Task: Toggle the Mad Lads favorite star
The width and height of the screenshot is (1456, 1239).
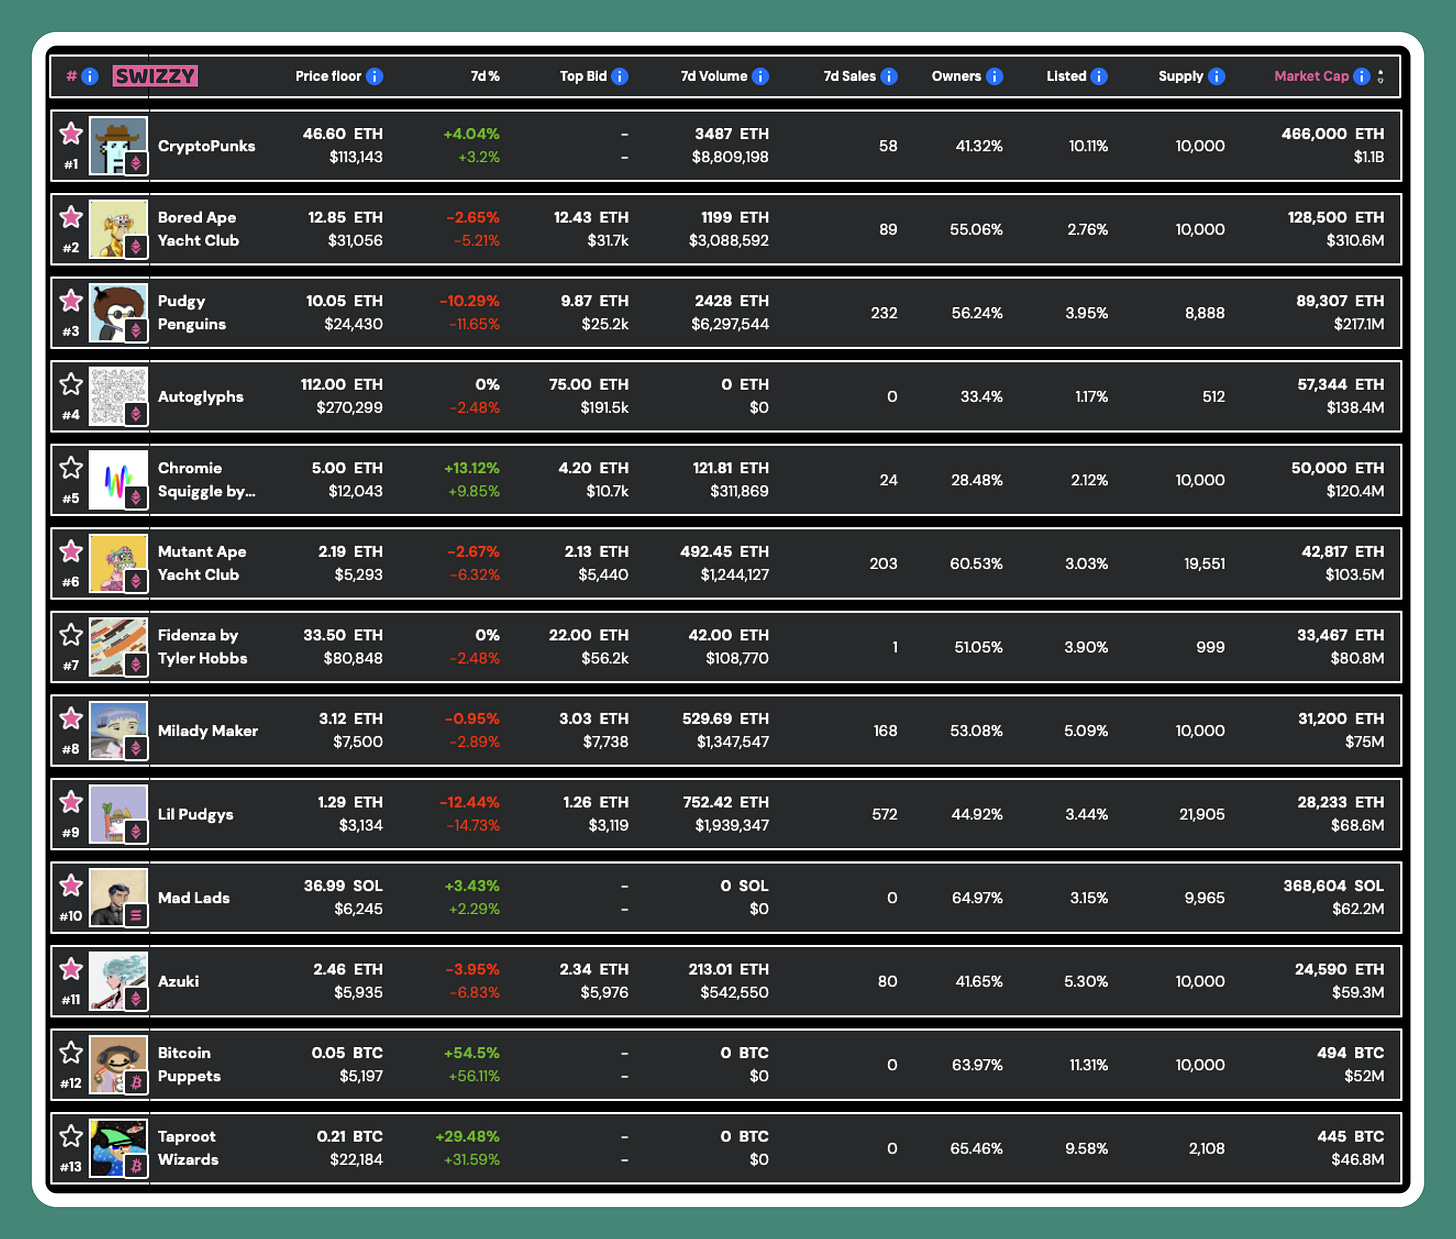Action: 70,885
